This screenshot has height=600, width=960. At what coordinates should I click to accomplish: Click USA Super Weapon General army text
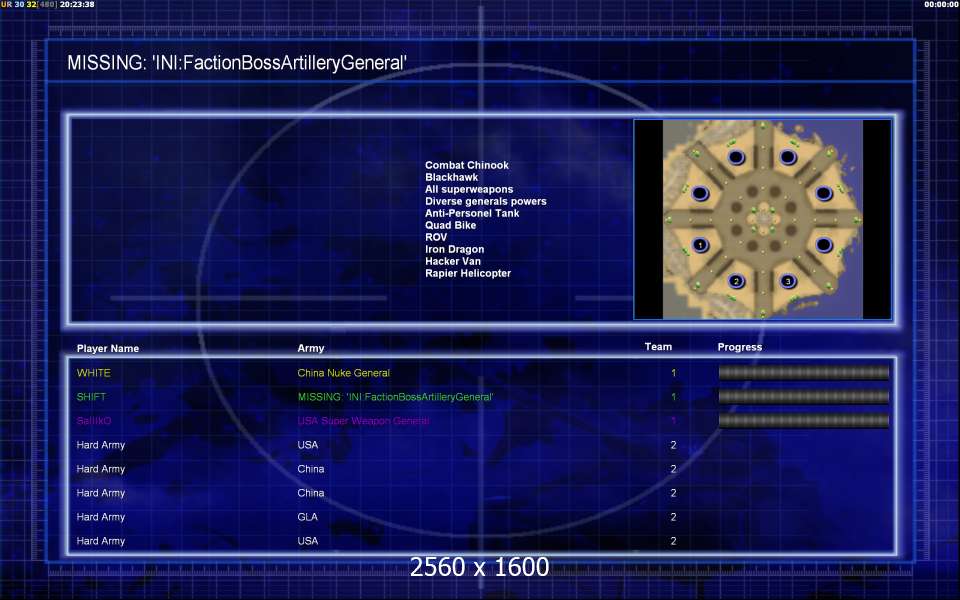[x=364, y=421]
